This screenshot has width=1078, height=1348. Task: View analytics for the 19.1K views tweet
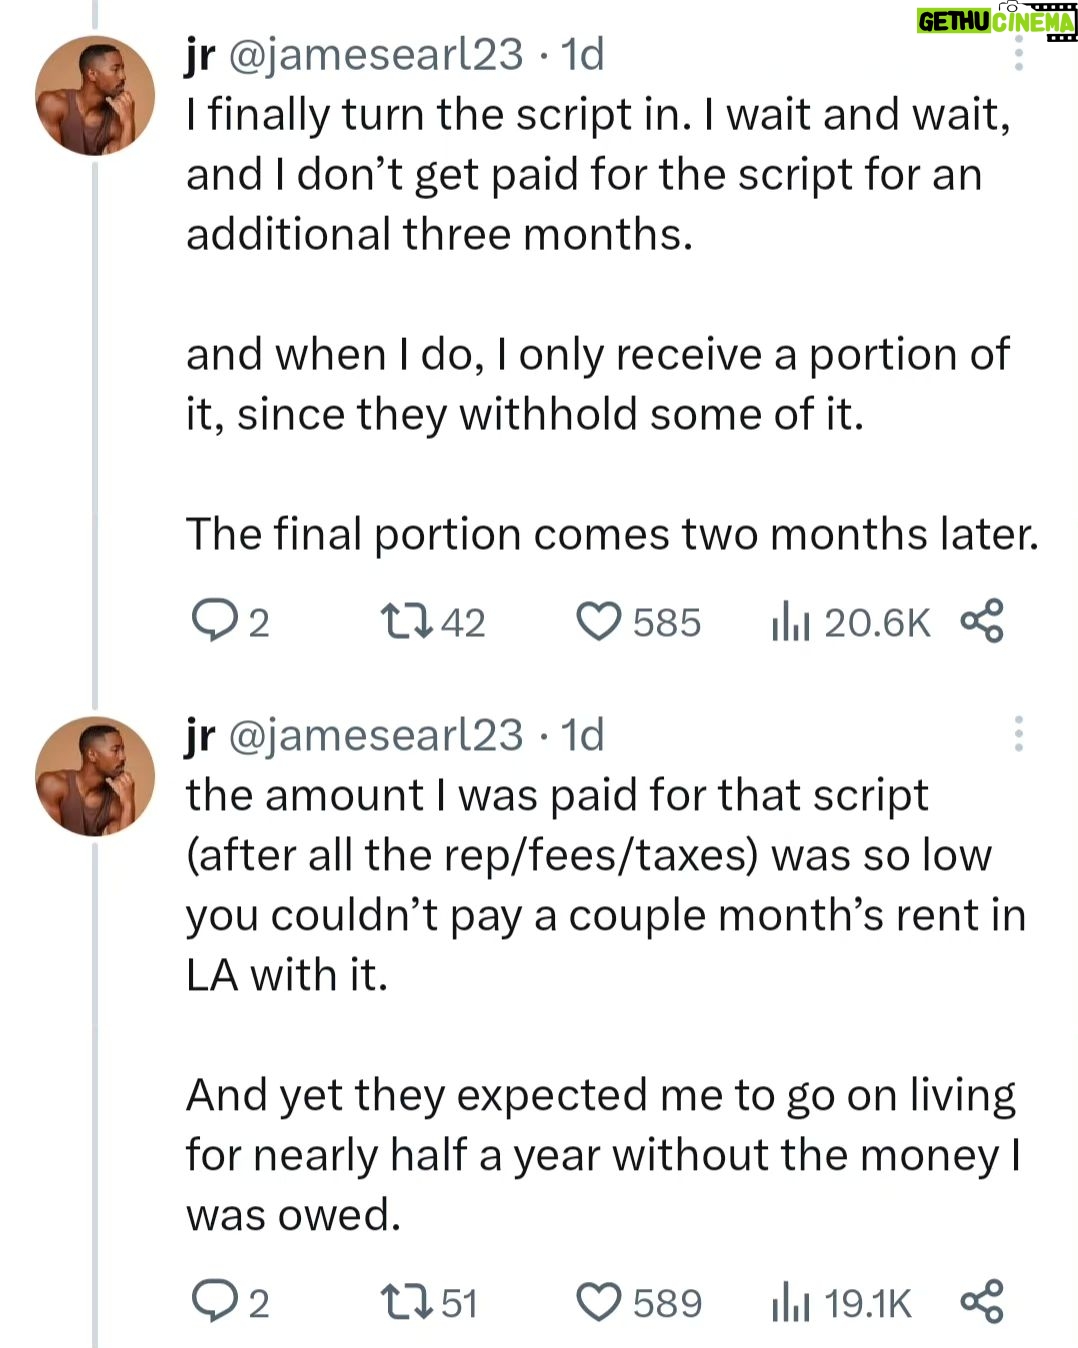click(790, 1302)
